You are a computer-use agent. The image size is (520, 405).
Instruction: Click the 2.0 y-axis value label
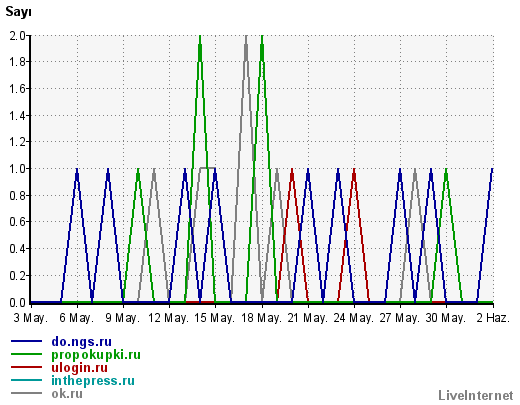18,35
